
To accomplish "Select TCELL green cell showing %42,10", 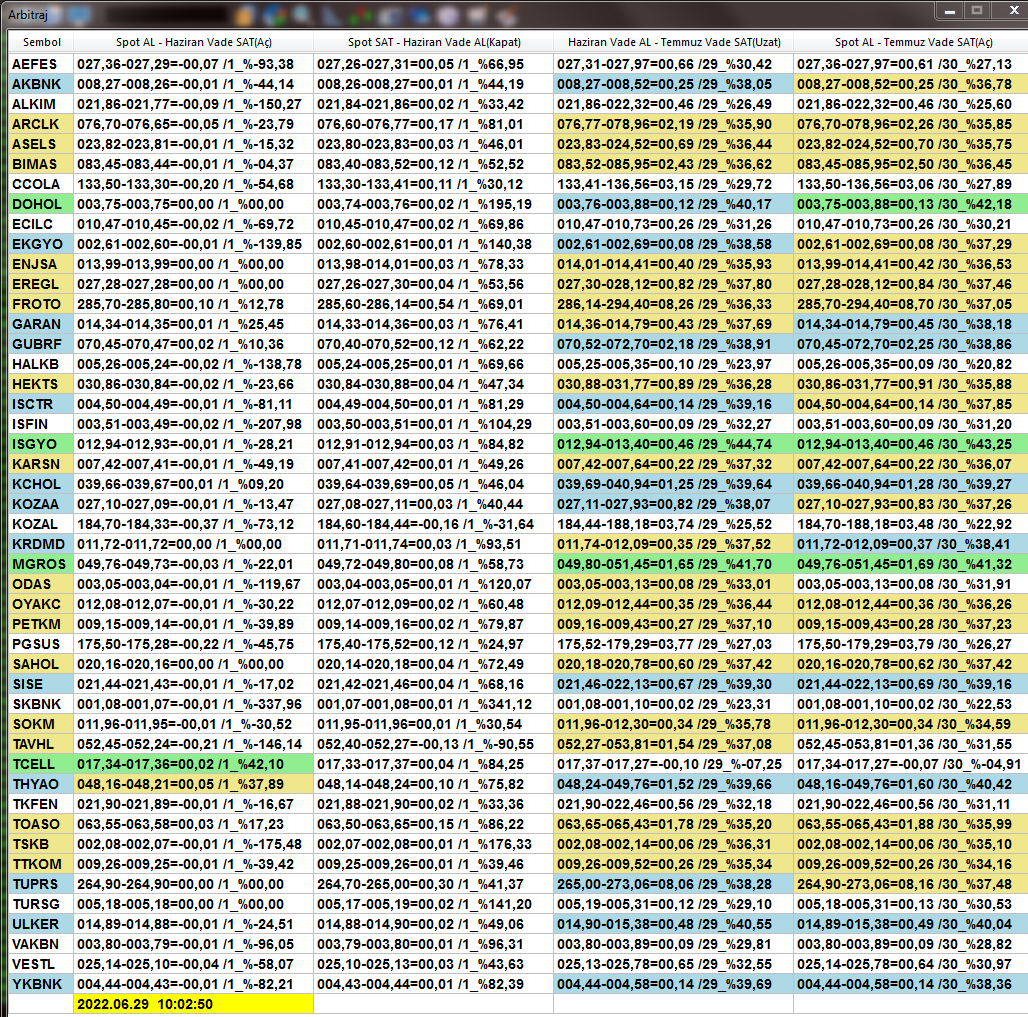I will [193, 764].
